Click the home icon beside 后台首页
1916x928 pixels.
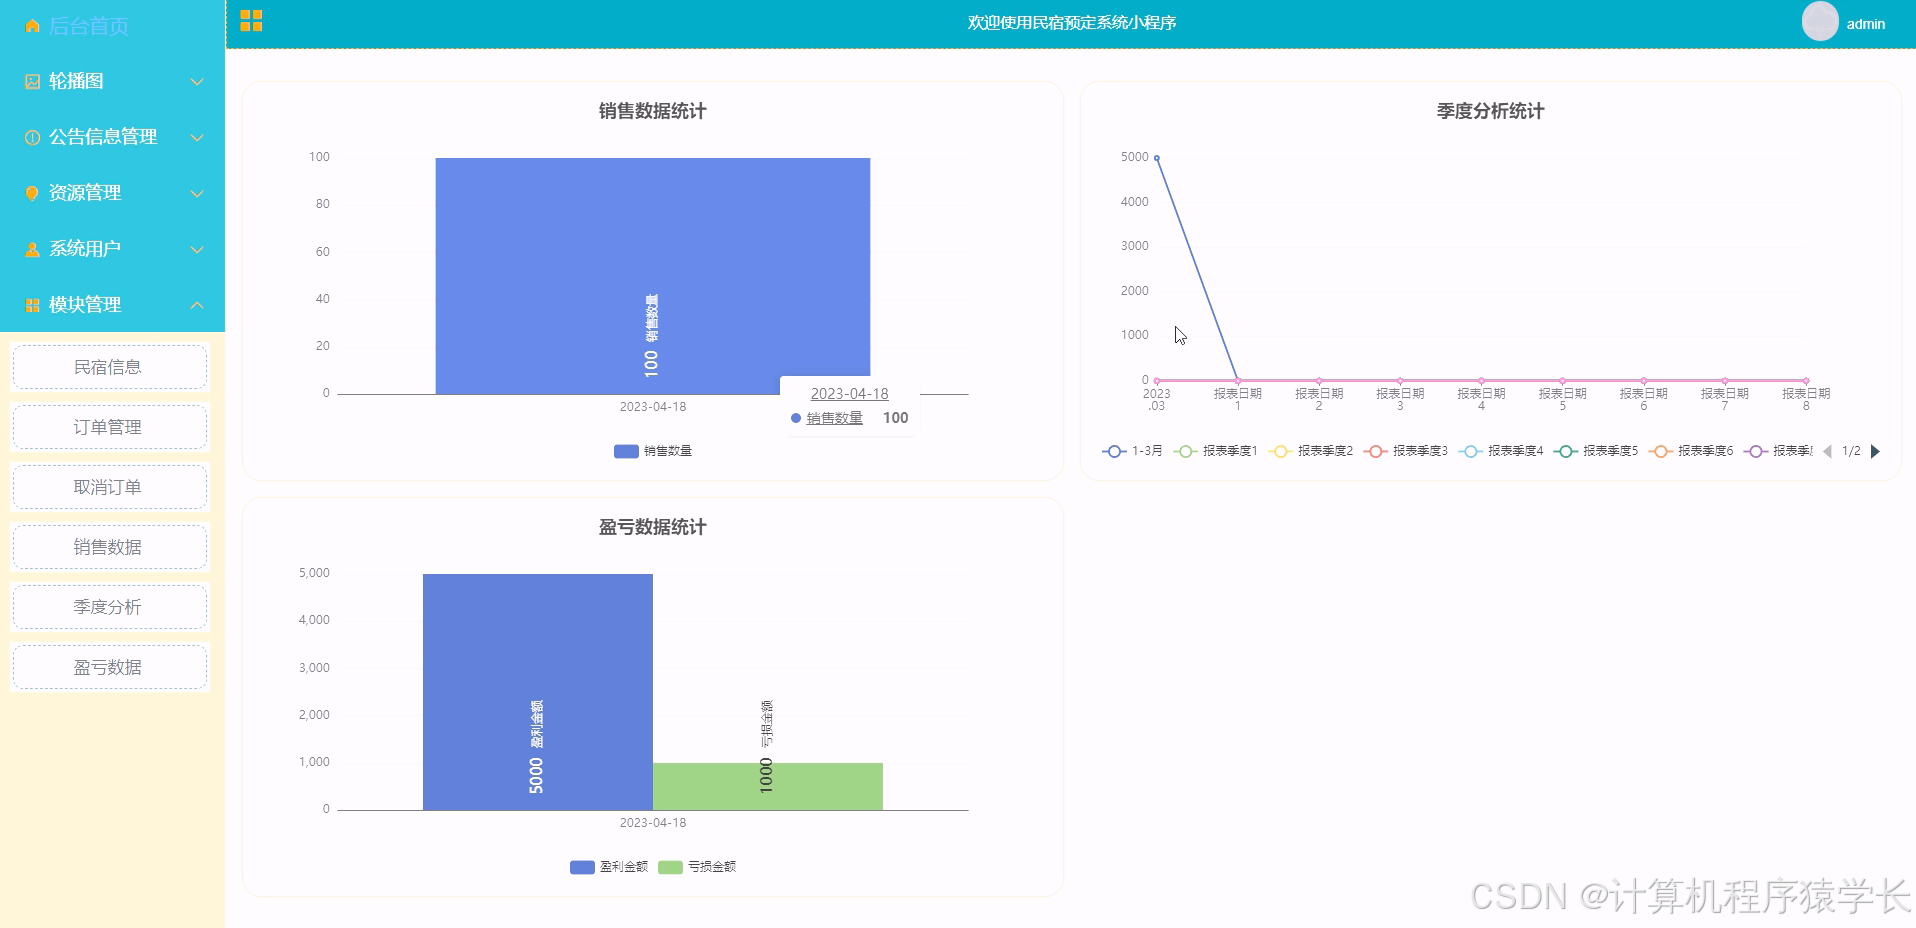click(32, 26)
